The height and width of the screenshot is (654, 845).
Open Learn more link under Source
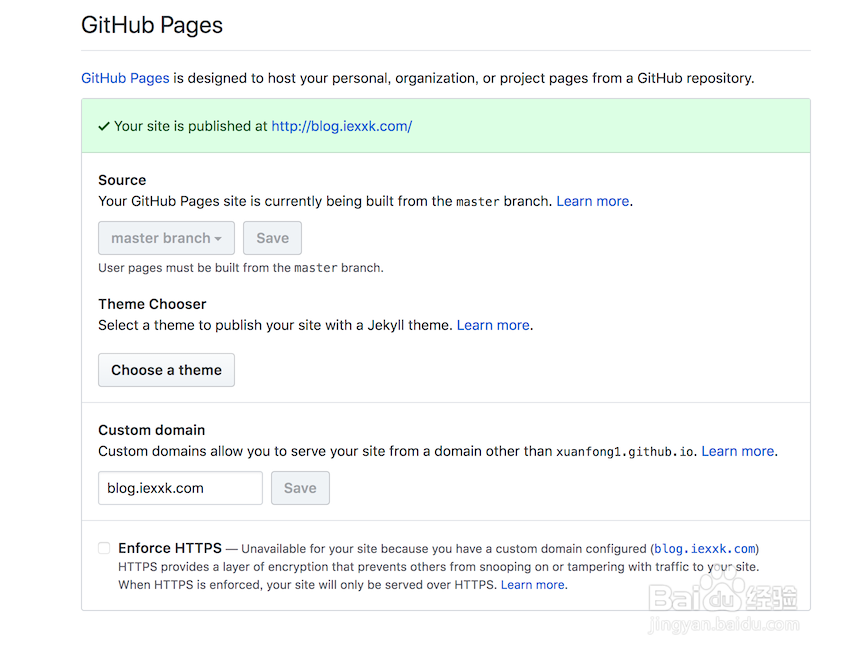pos(592,201)
